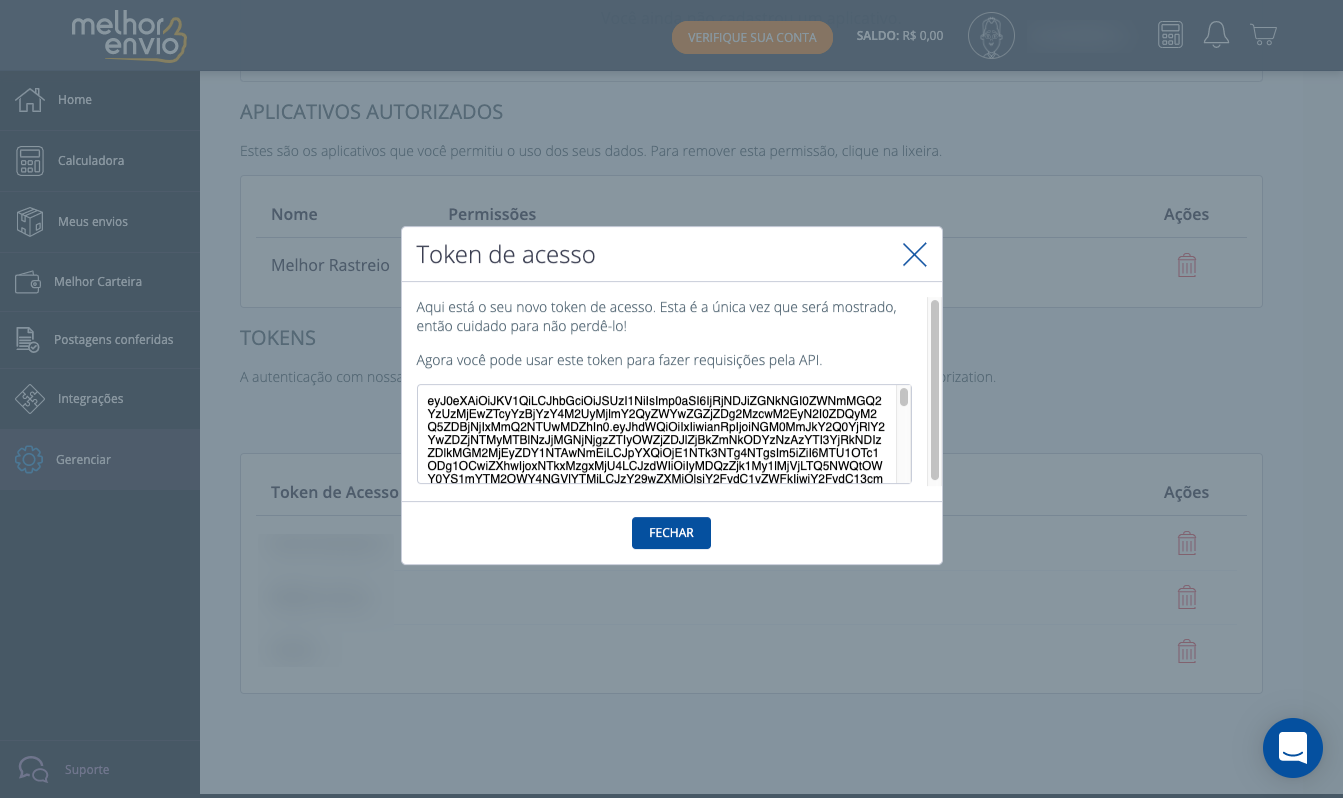
Task: Close the Token de acesso dialog
Action: click(x=914, y=255)
